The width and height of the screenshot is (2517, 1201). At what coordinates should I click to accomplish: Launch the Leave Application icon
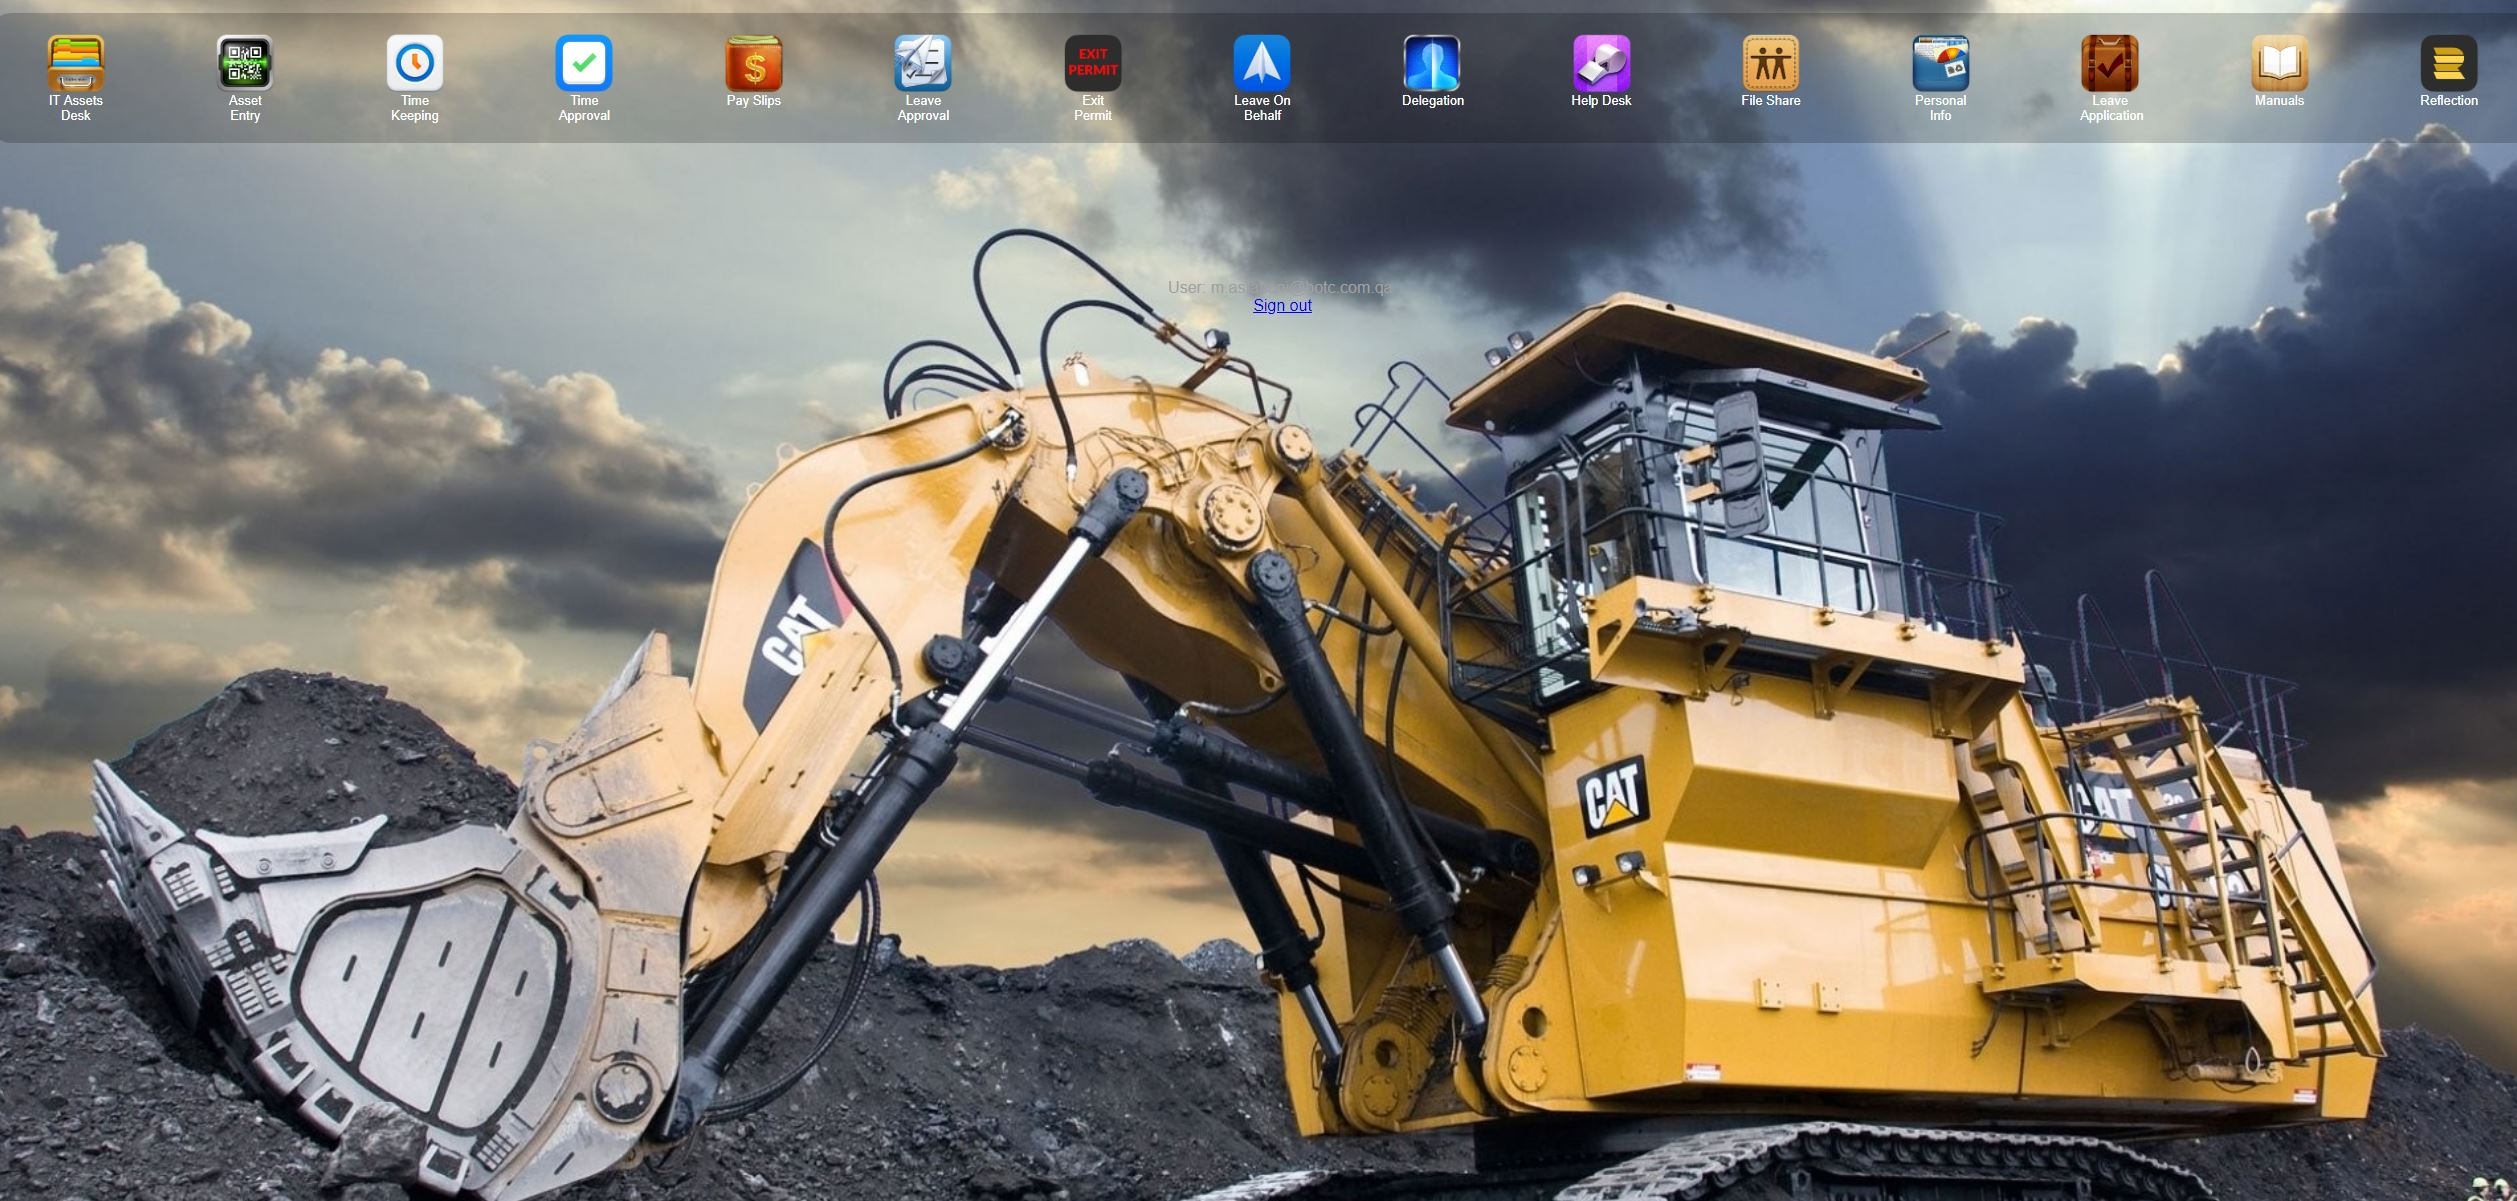2110,63
